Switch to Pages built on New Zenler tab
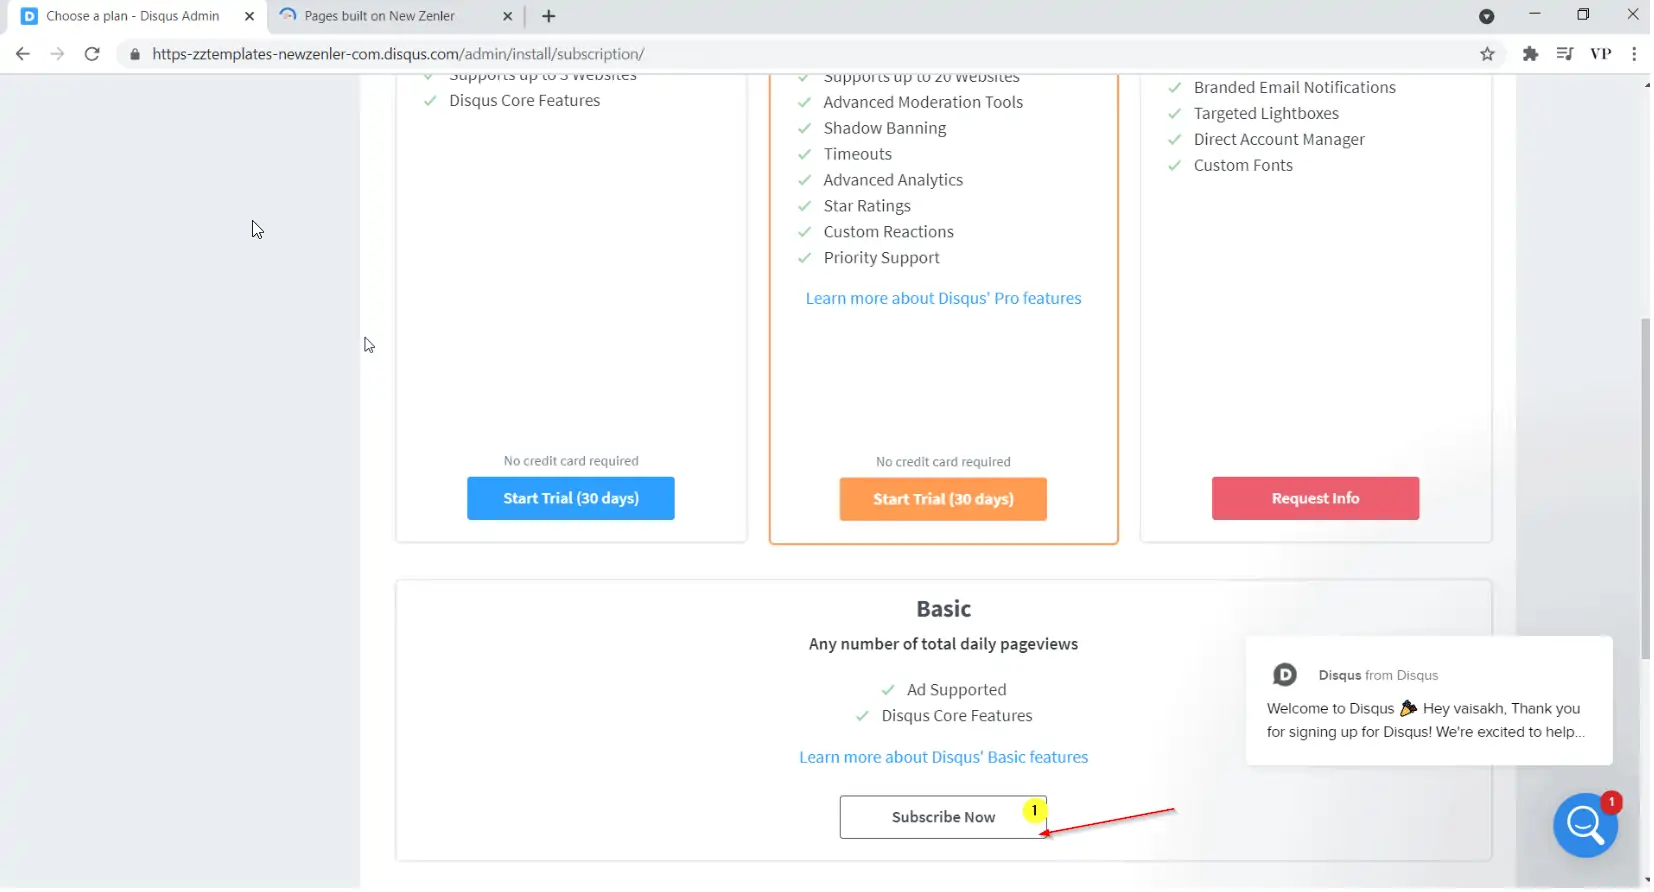This screenshot has height=892, width=1654. (380, 16)
